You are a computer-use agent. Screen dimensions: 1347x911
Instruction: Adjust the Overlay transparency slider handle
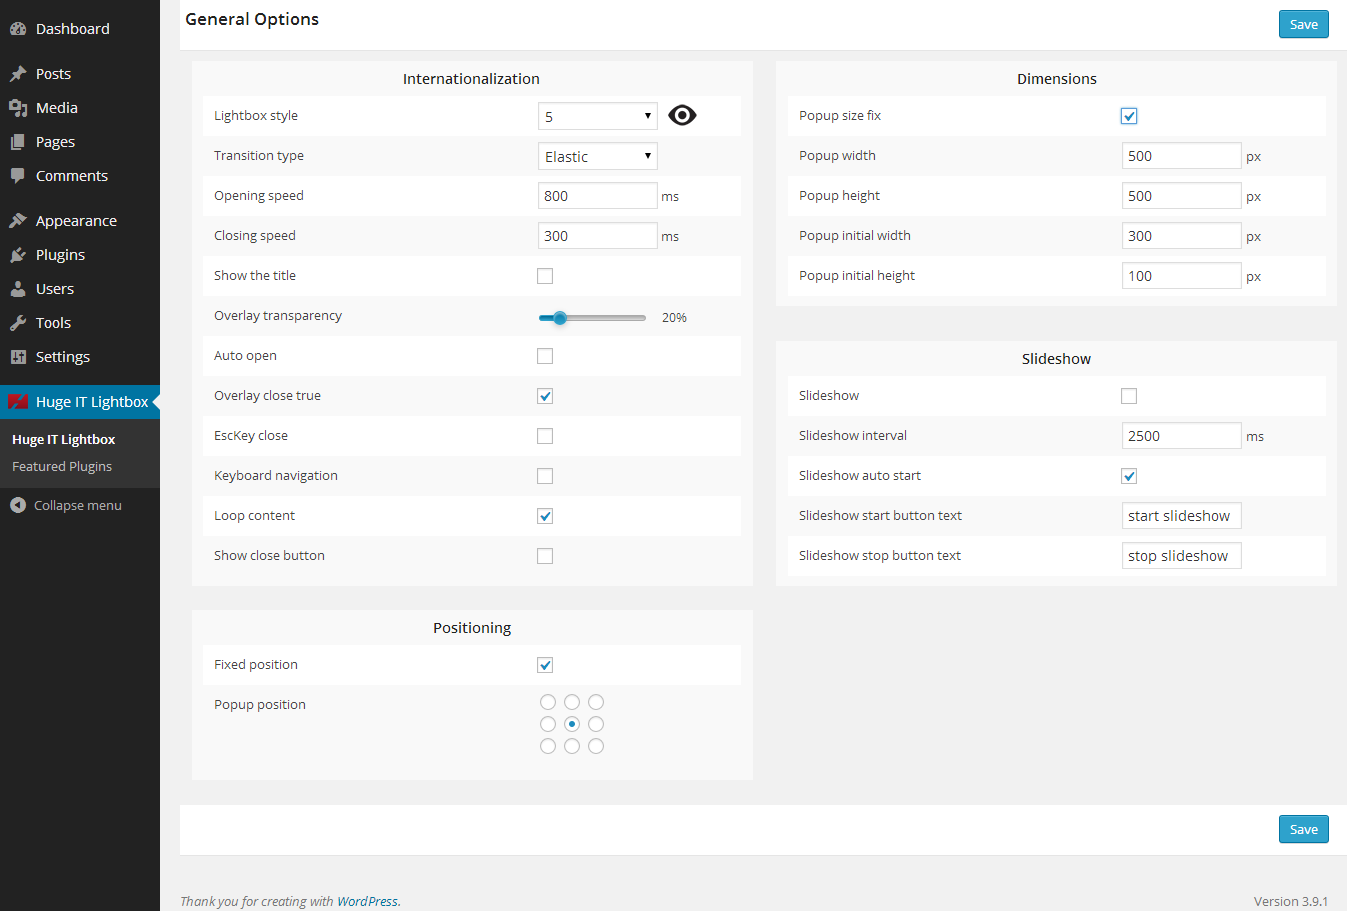click(x=560, y=318)
